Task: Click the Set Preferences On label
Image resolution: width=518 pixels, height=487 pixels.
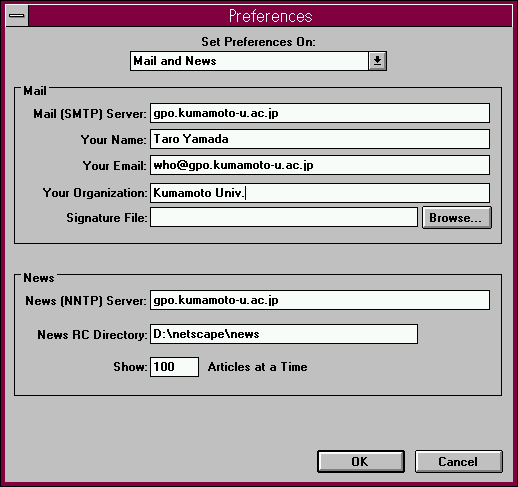Action: 258,42
